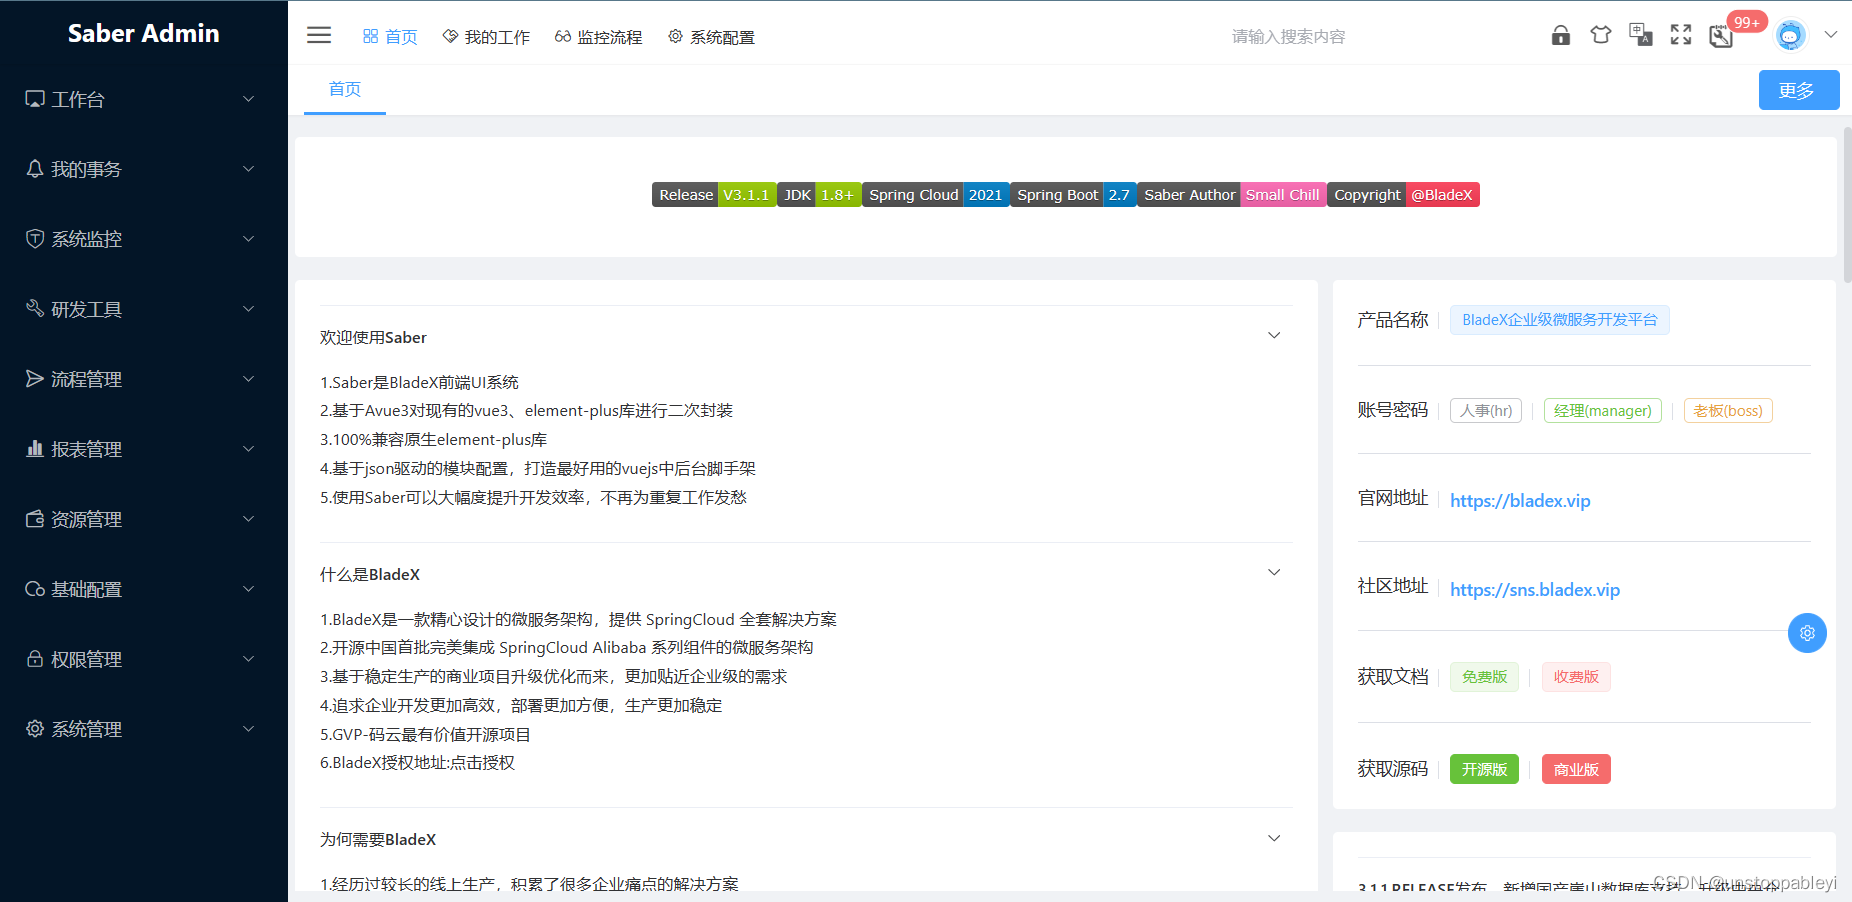Click the 权限管理 lock icon in sidebar
The image size is (1852, 902).
(x=35, y=659)
